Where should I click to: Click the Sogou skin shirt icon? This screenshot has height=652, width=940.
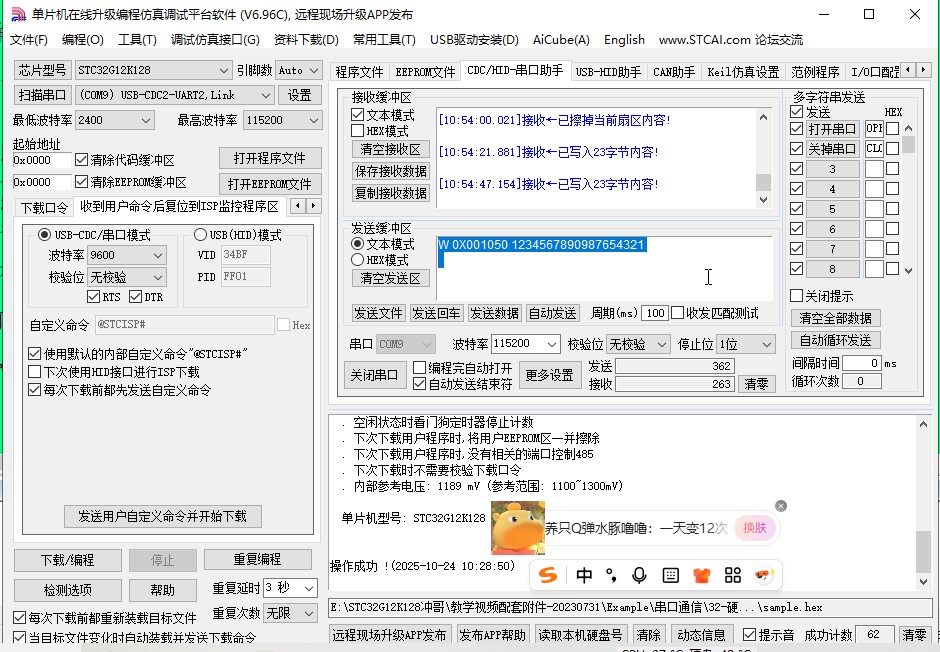pos(701,575)
